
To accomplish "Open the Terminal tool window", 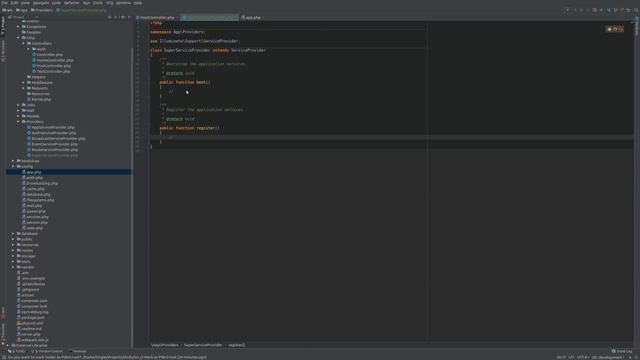I will coord(78,351).
